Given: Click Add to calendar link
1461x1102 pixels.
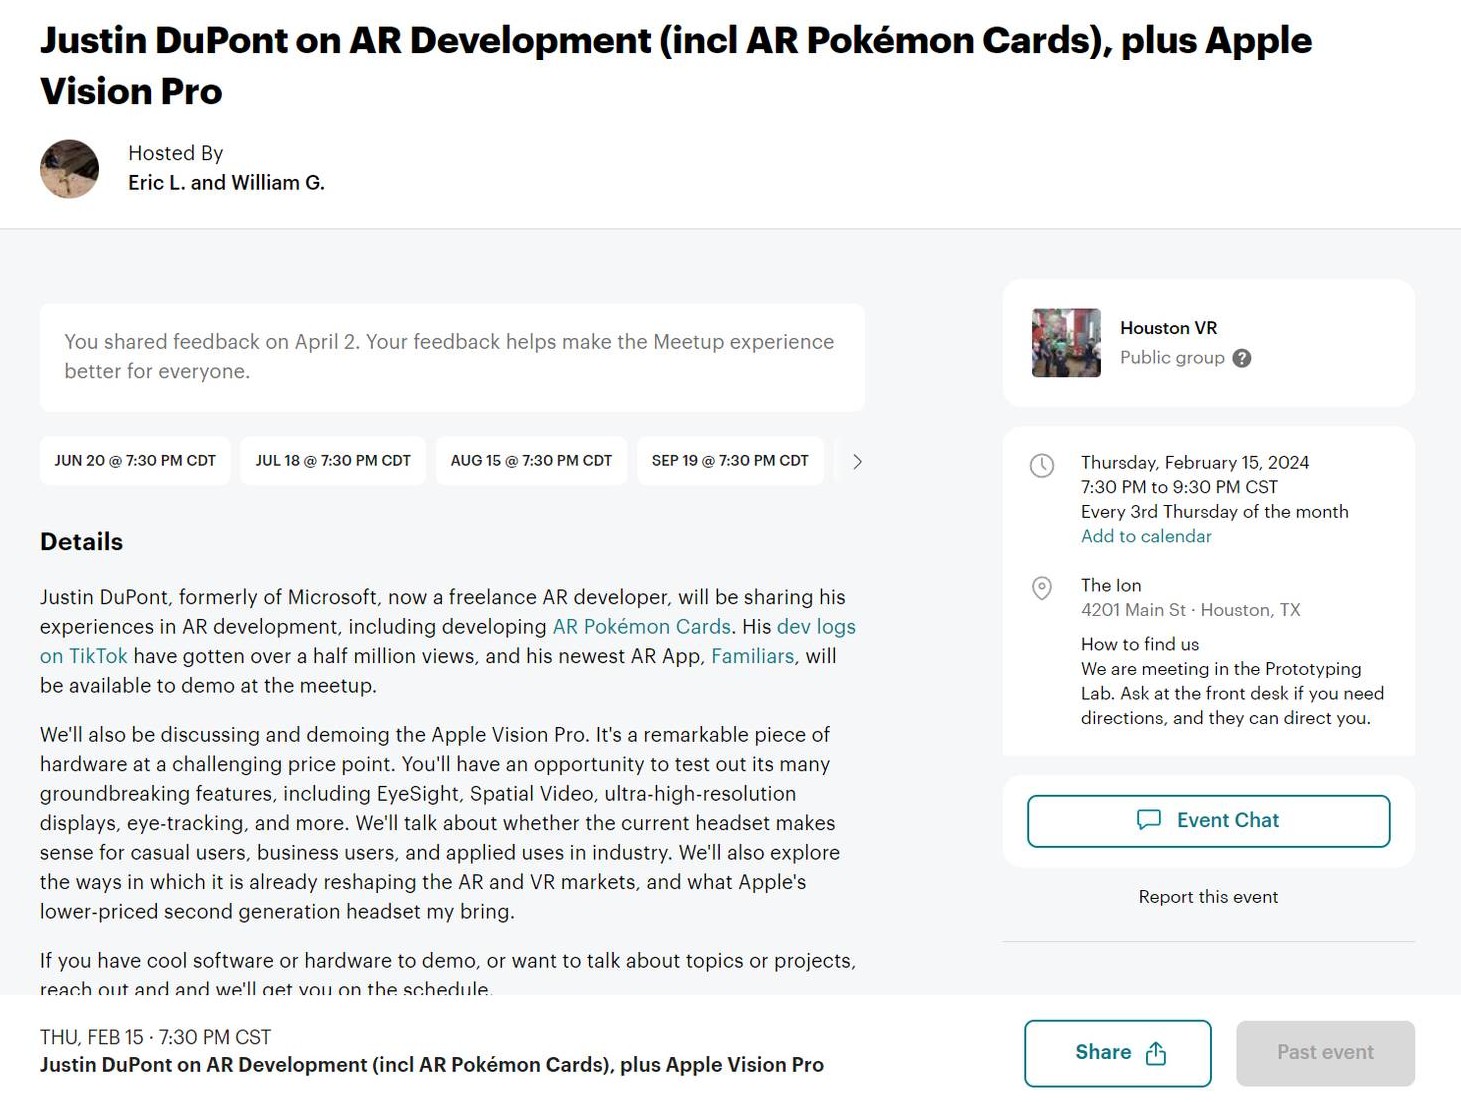Looking at the screenshot, I should (1146, 537).
